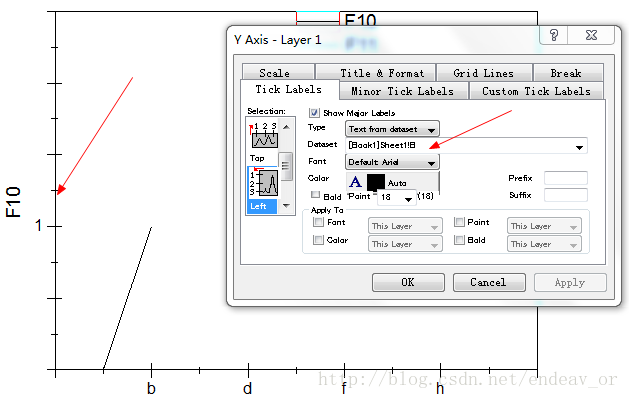This screenshot has height=399, width=629.
Task: Click the 'b' X axis tick label
Action: point(151,388)
